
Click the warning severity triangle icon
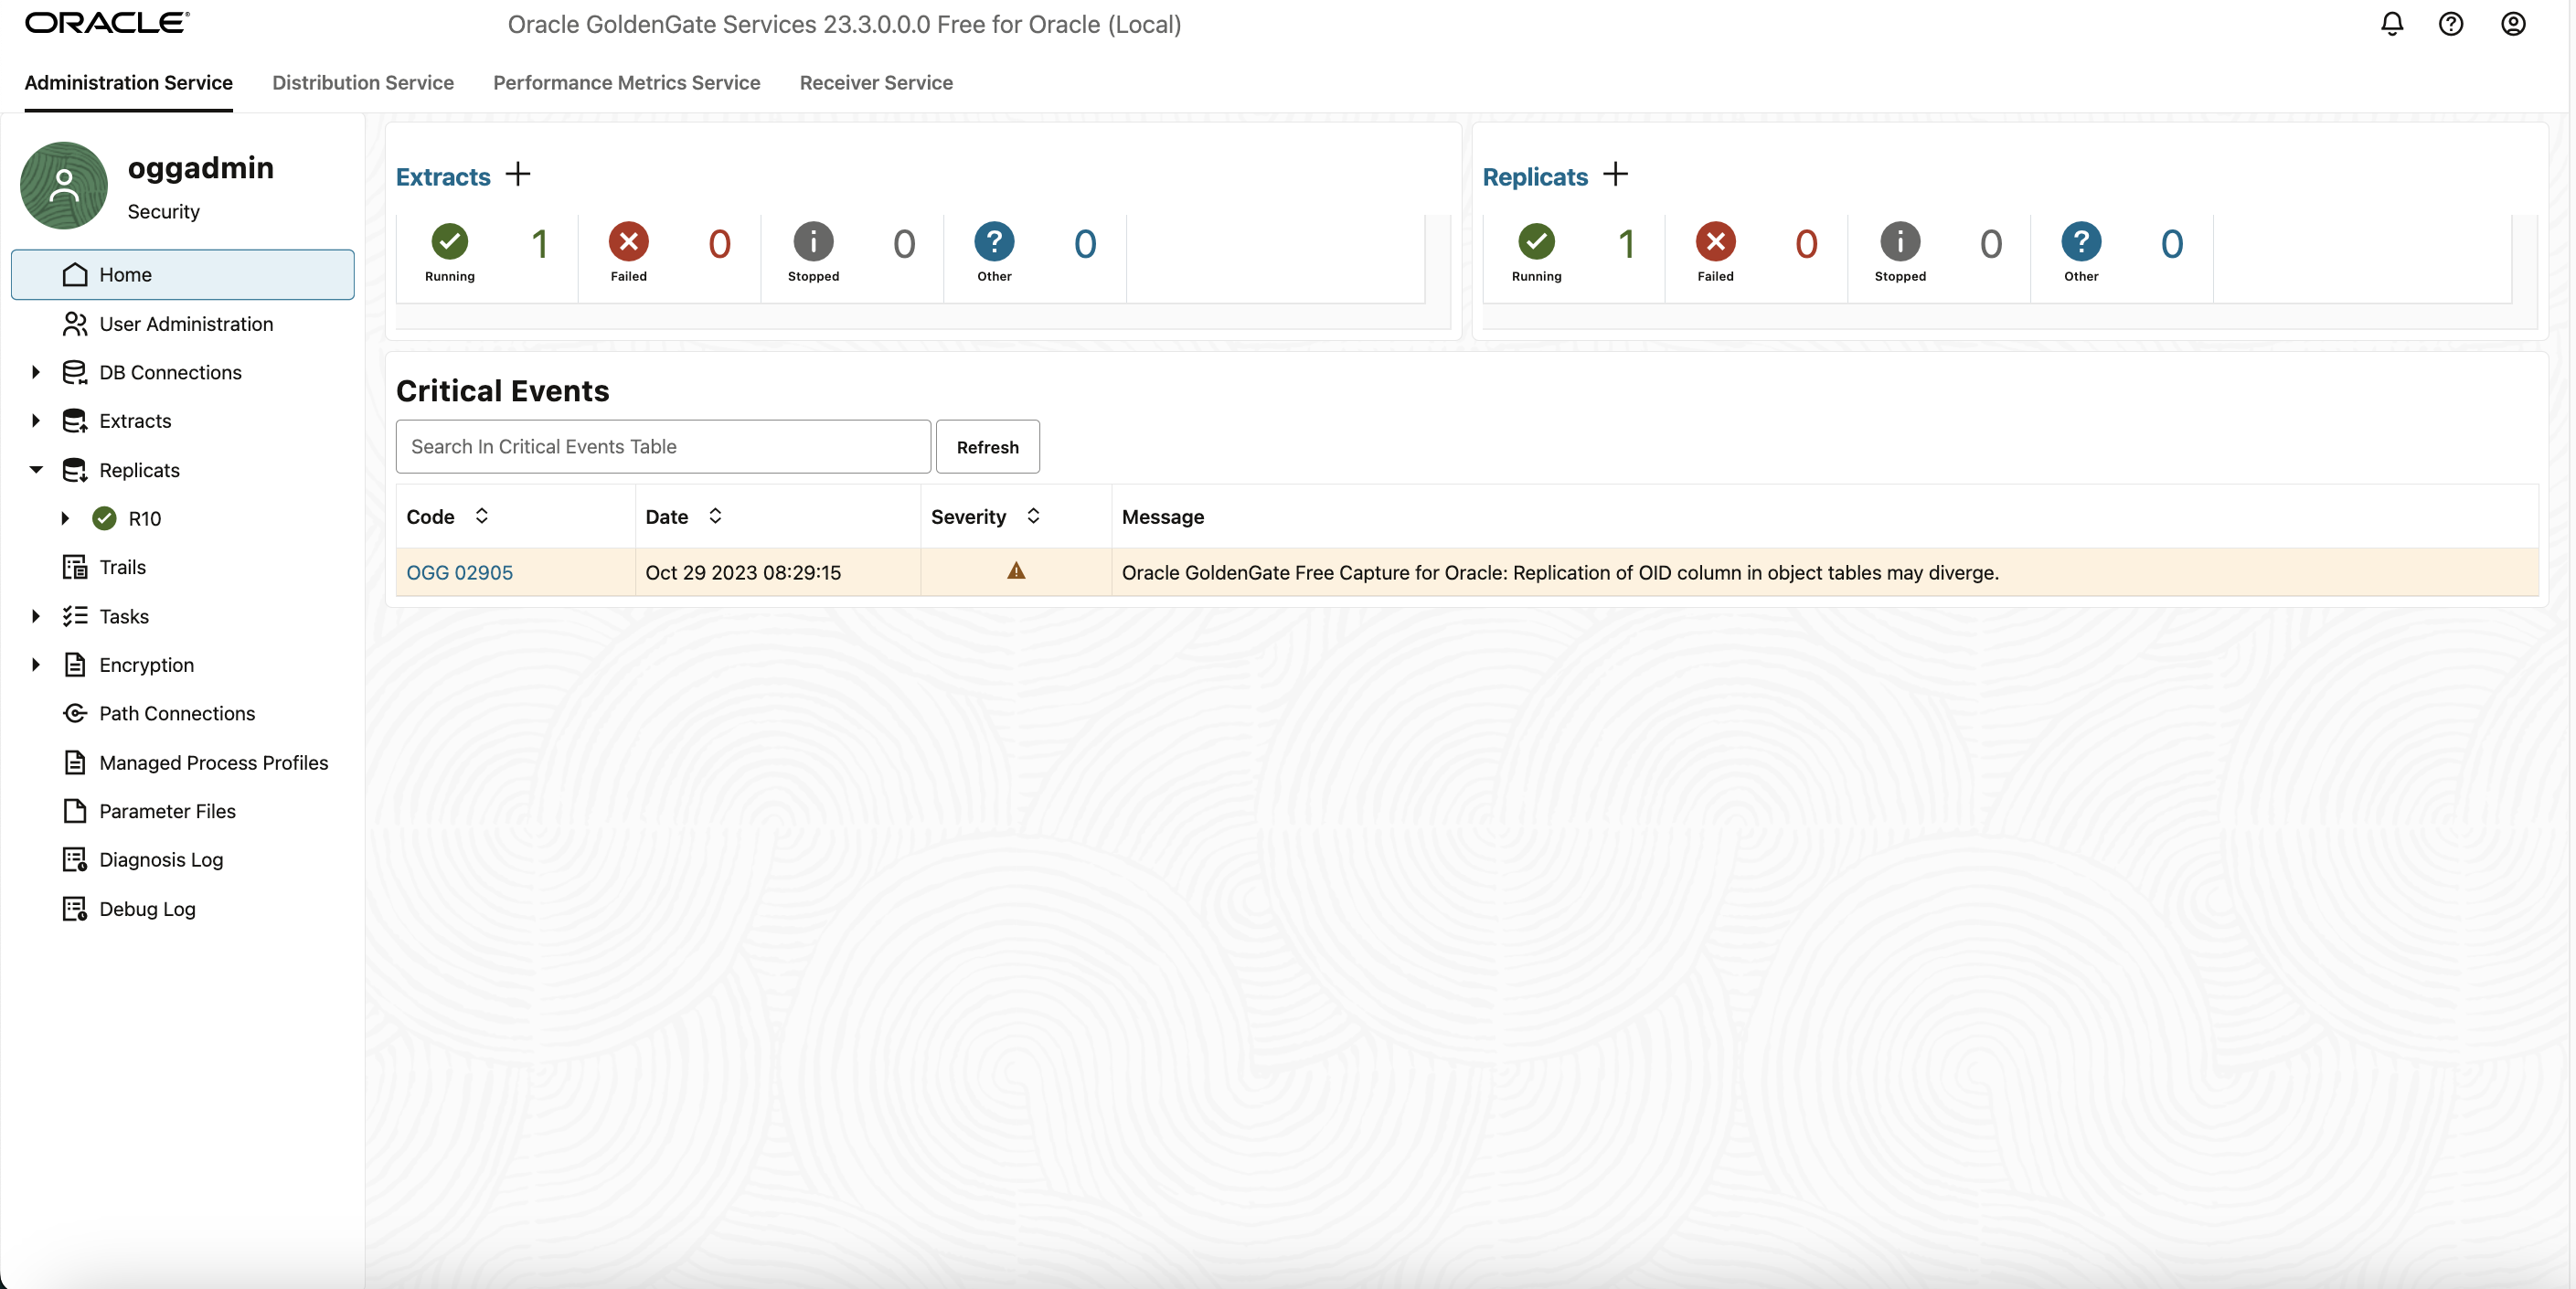(x=1015, y=571)
